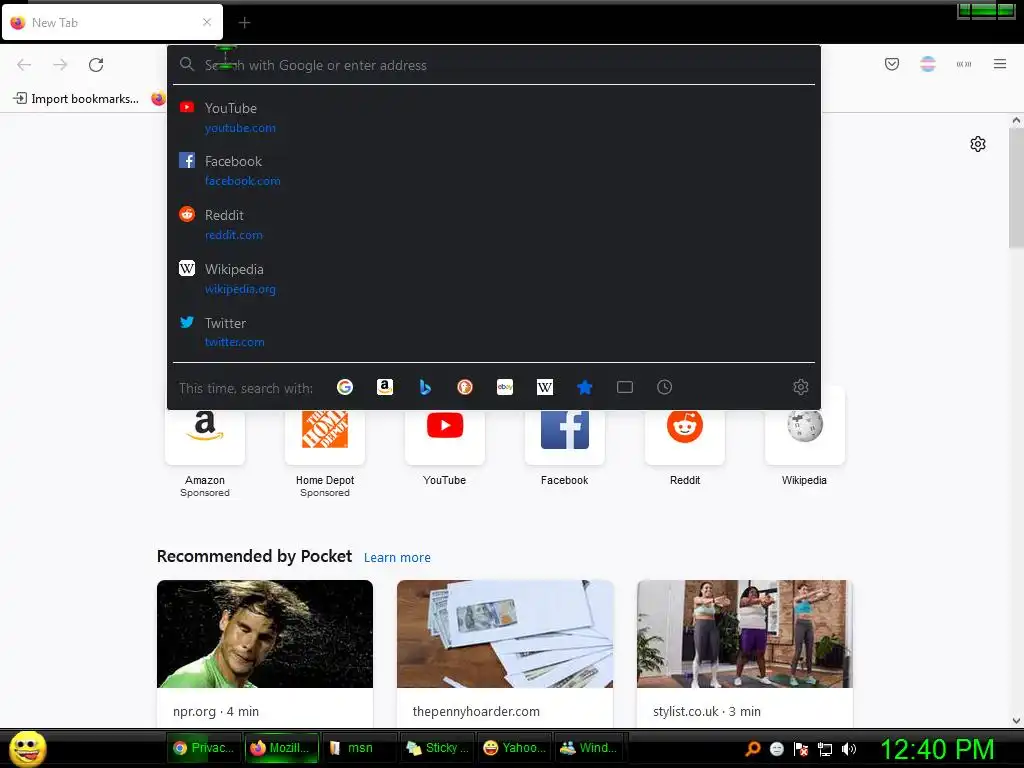Click the Learn more Pocket link
This screenshot has height=768, width=1024.
pos(397,558)
